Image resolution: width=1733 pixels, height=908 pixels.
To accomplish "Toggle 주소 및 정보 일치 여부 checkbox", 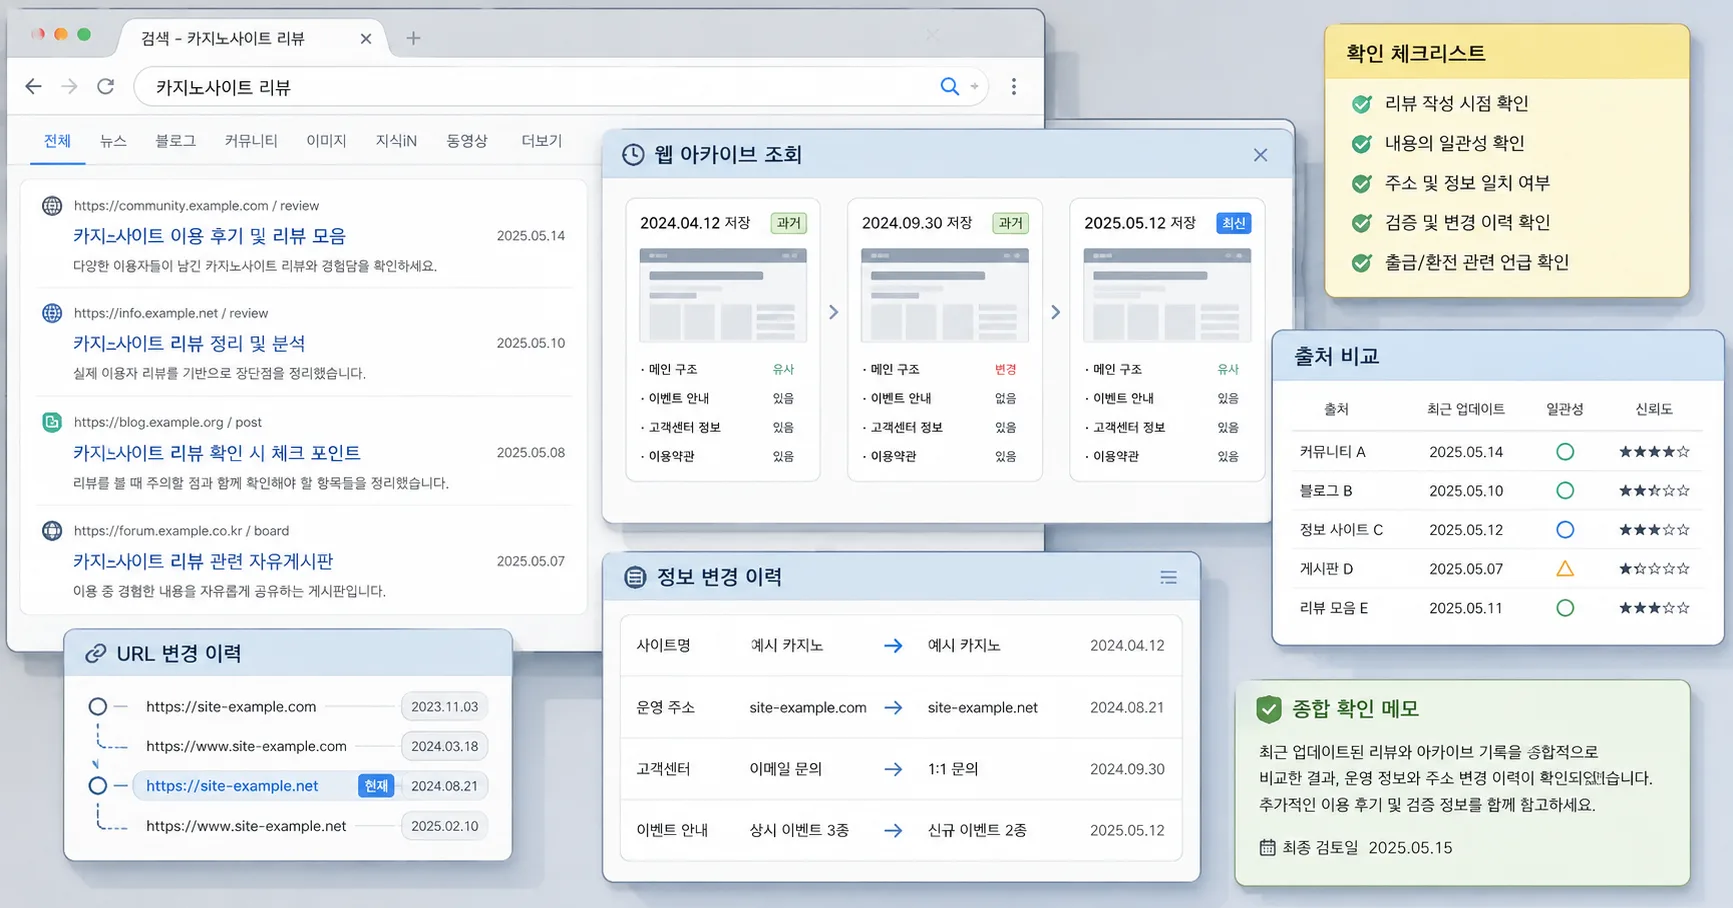I will coord(1361,184).
